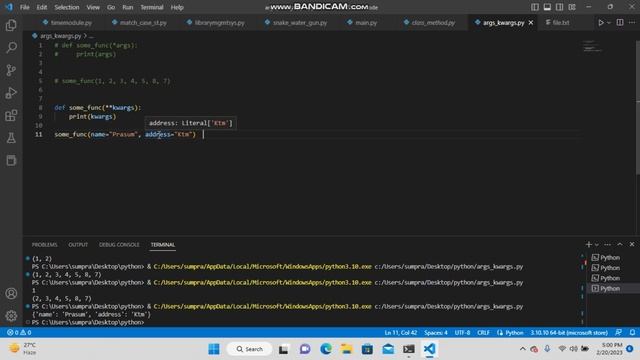The width and height of the screenshot is (640, 360).
Task: Open the Manage gear settings icon
Action: (11, 316)
